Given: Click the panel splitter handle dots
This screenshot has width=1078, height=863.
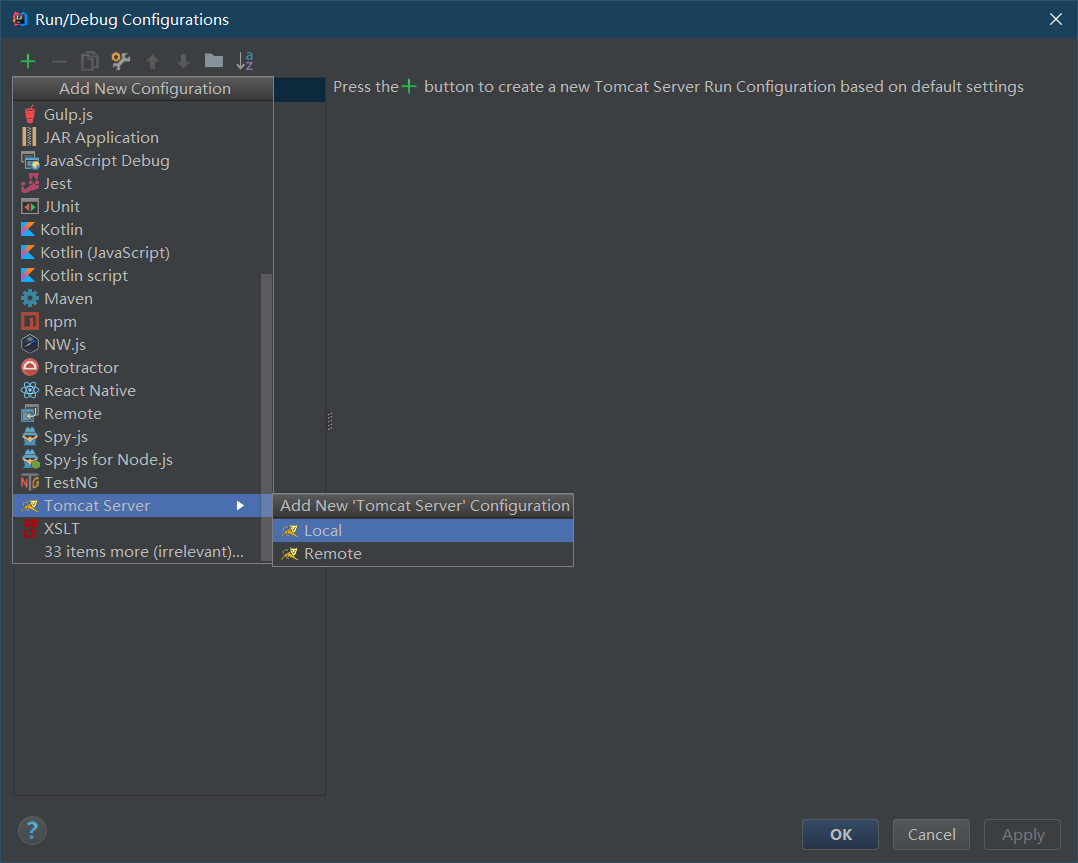Looking at the screenshot, I should pos(330,421).
